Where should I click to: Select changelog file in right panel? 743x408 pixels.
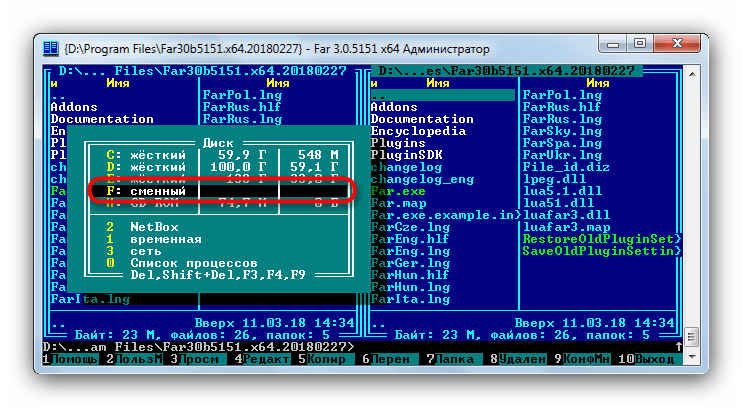click(x=406, y=167)
